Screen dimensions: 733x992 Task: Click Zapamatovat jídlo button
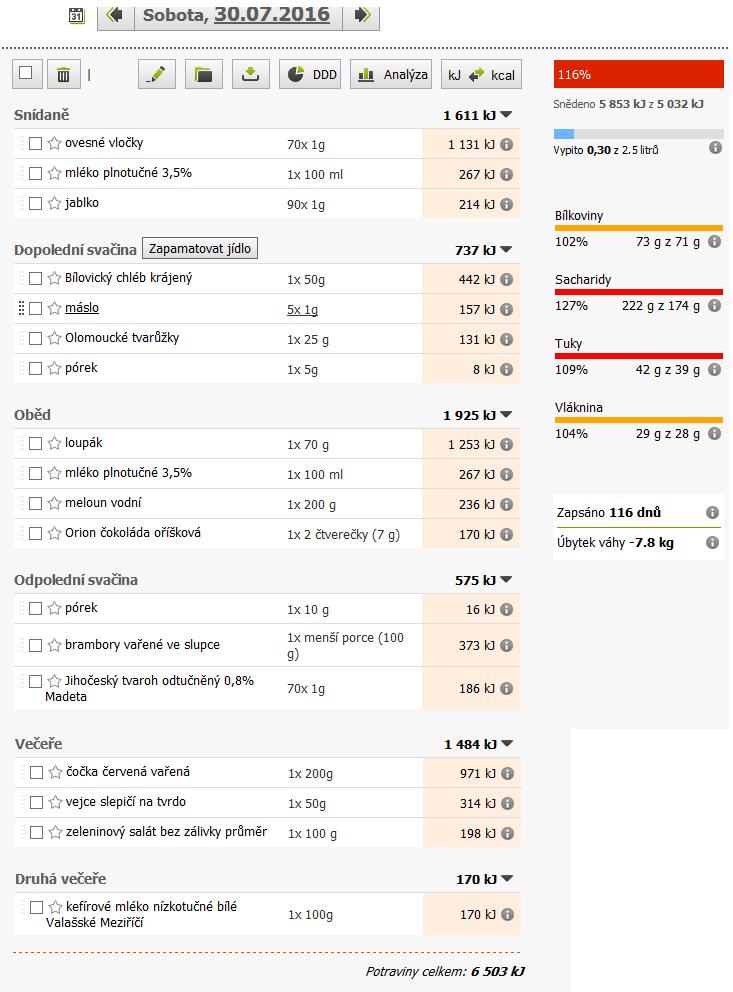point(200,248)
